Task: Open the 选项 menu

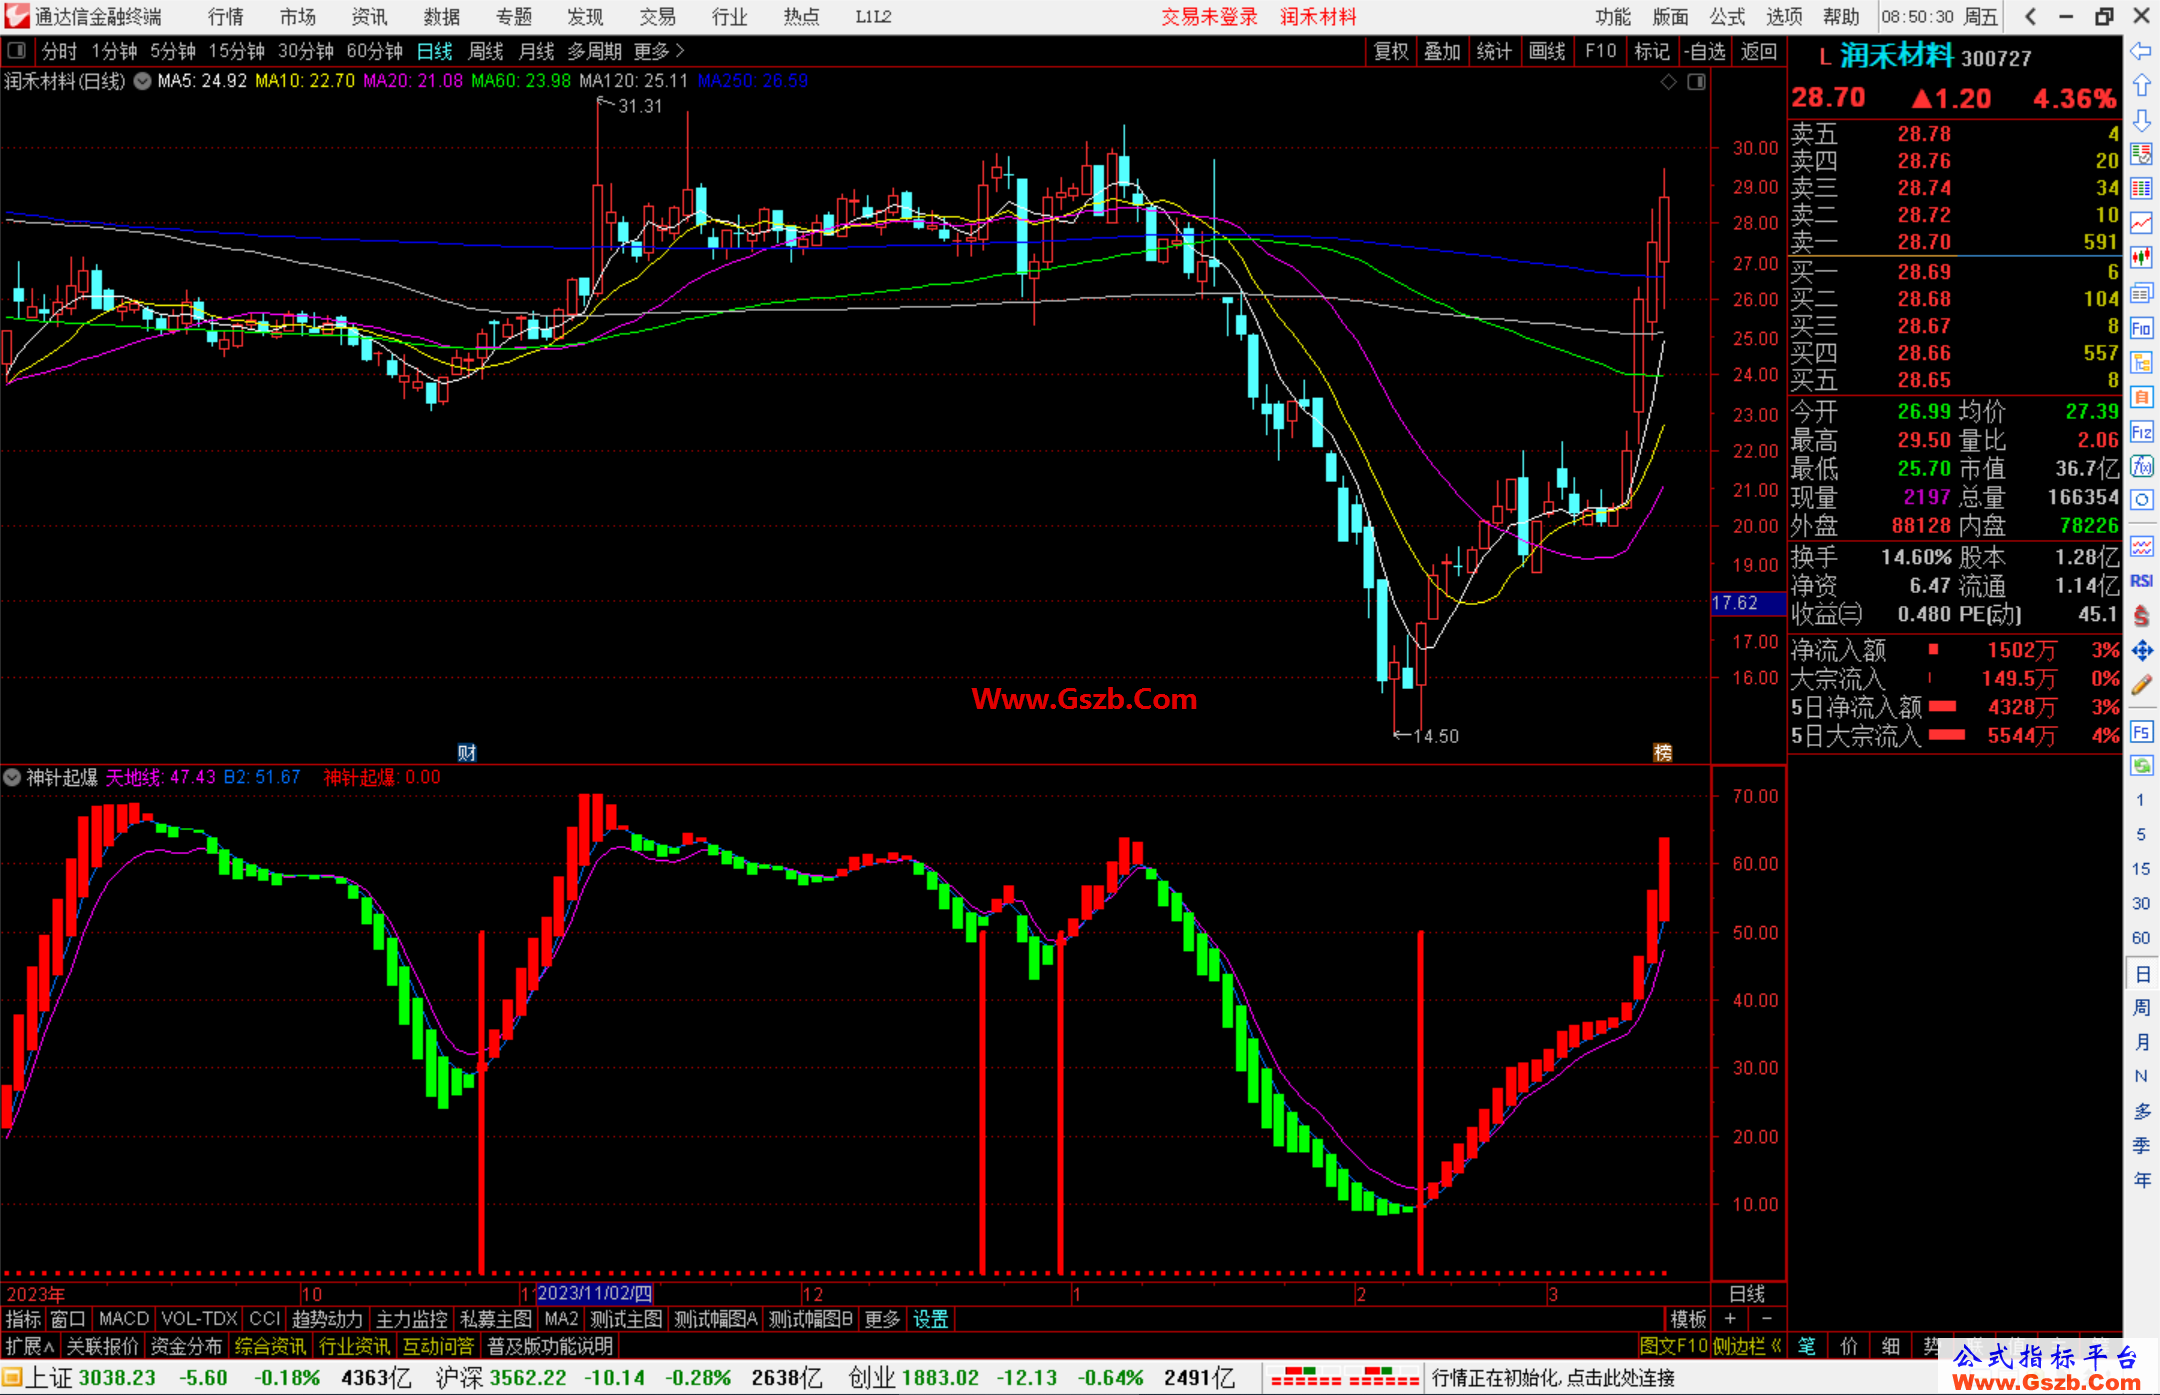Action: coord(1784,16)
